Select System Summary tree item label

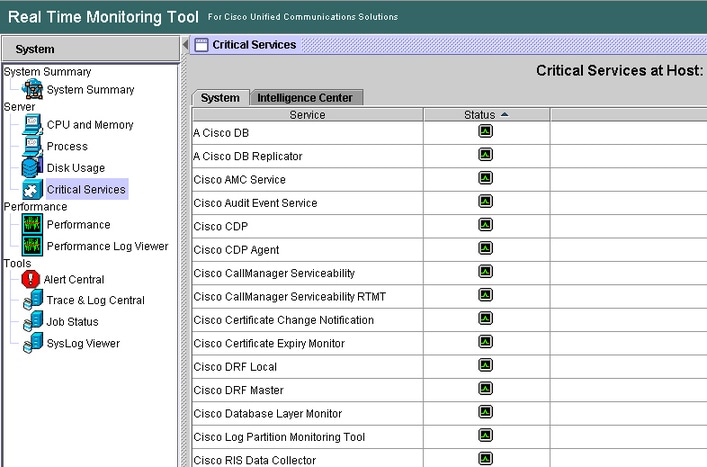point(91,90)
